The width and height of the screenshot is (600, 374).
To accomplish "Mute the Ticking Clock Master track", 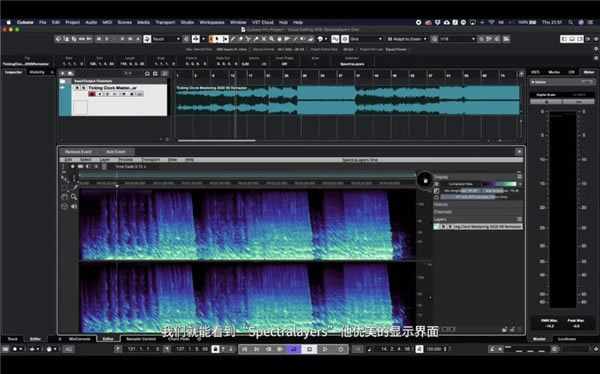I will (x=77, y=88).
